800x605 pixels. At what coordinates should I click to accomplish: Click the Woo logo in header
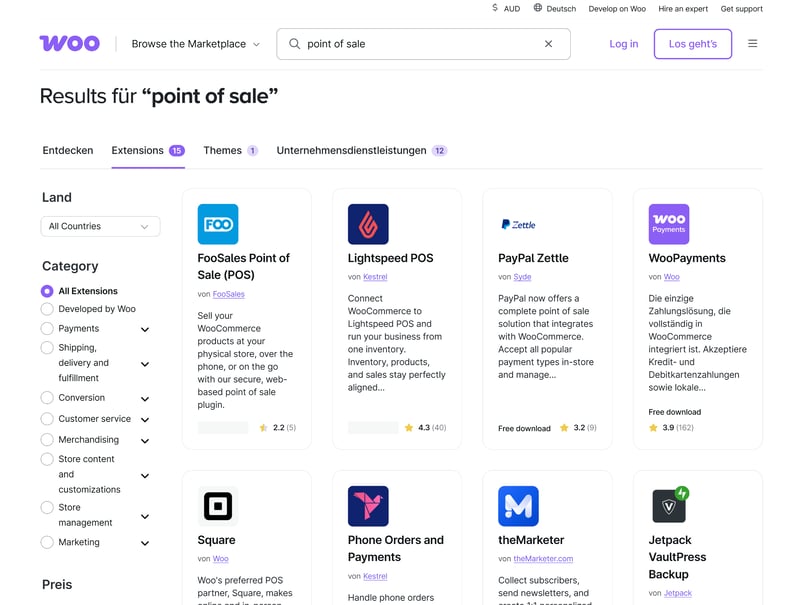[69, 44]
